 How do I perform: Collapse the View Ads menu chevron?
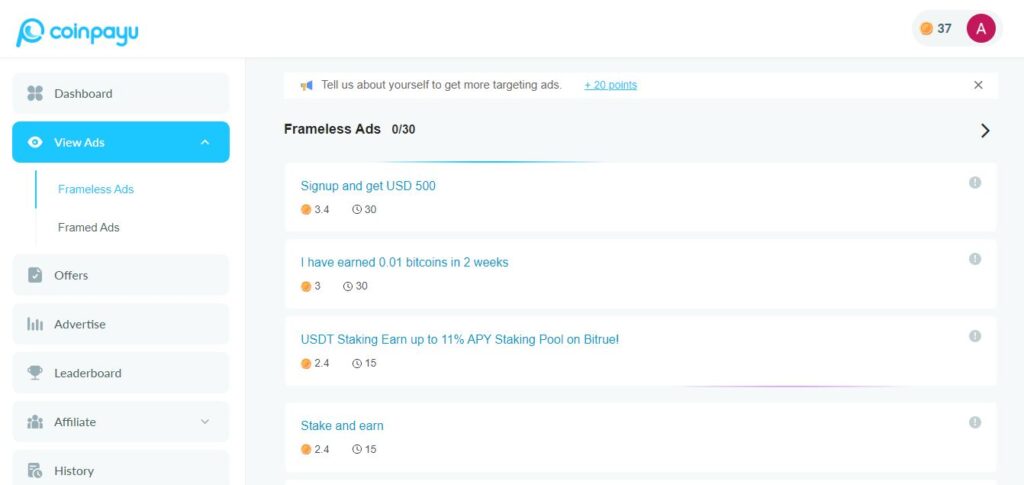[x=205, y=143]
